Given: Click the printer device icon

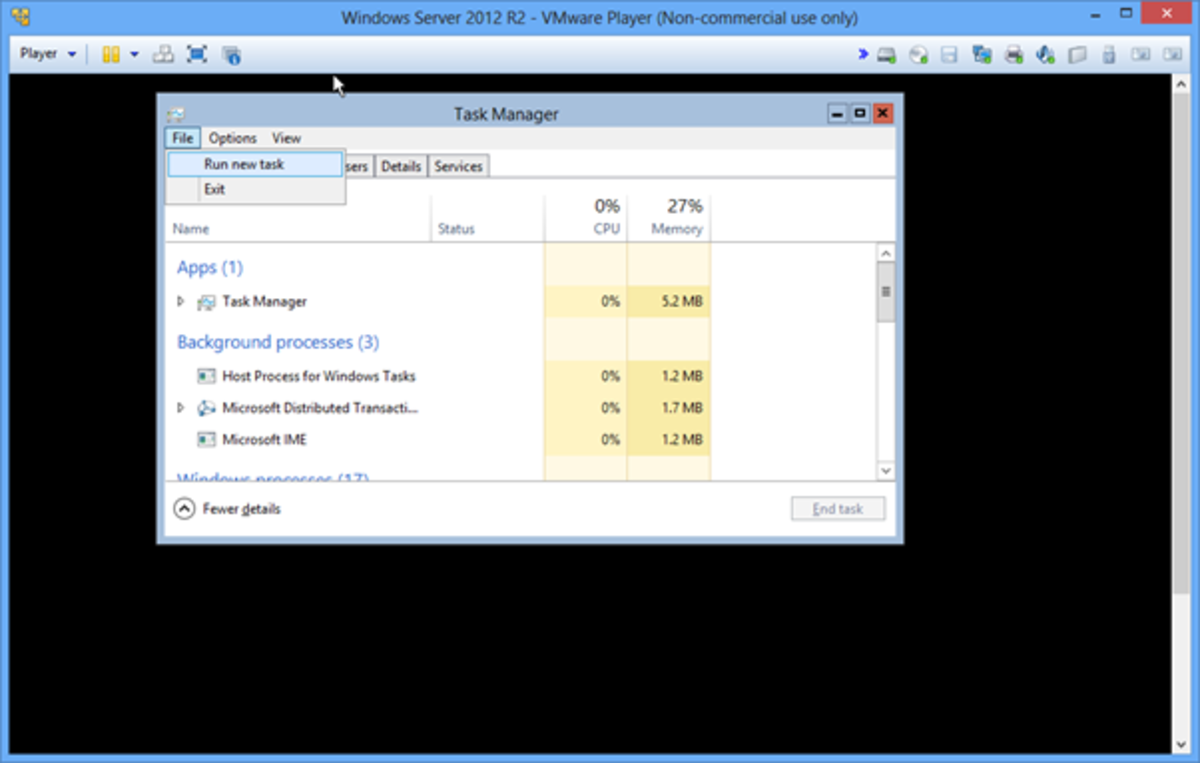Looking at the screenshot, I should [1013, 55].
